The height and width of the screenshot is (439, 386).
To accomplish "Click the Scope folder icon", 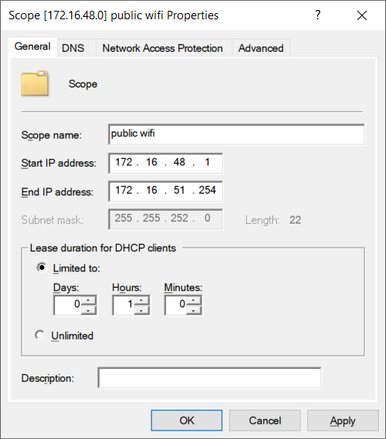I will coord(35,83).
